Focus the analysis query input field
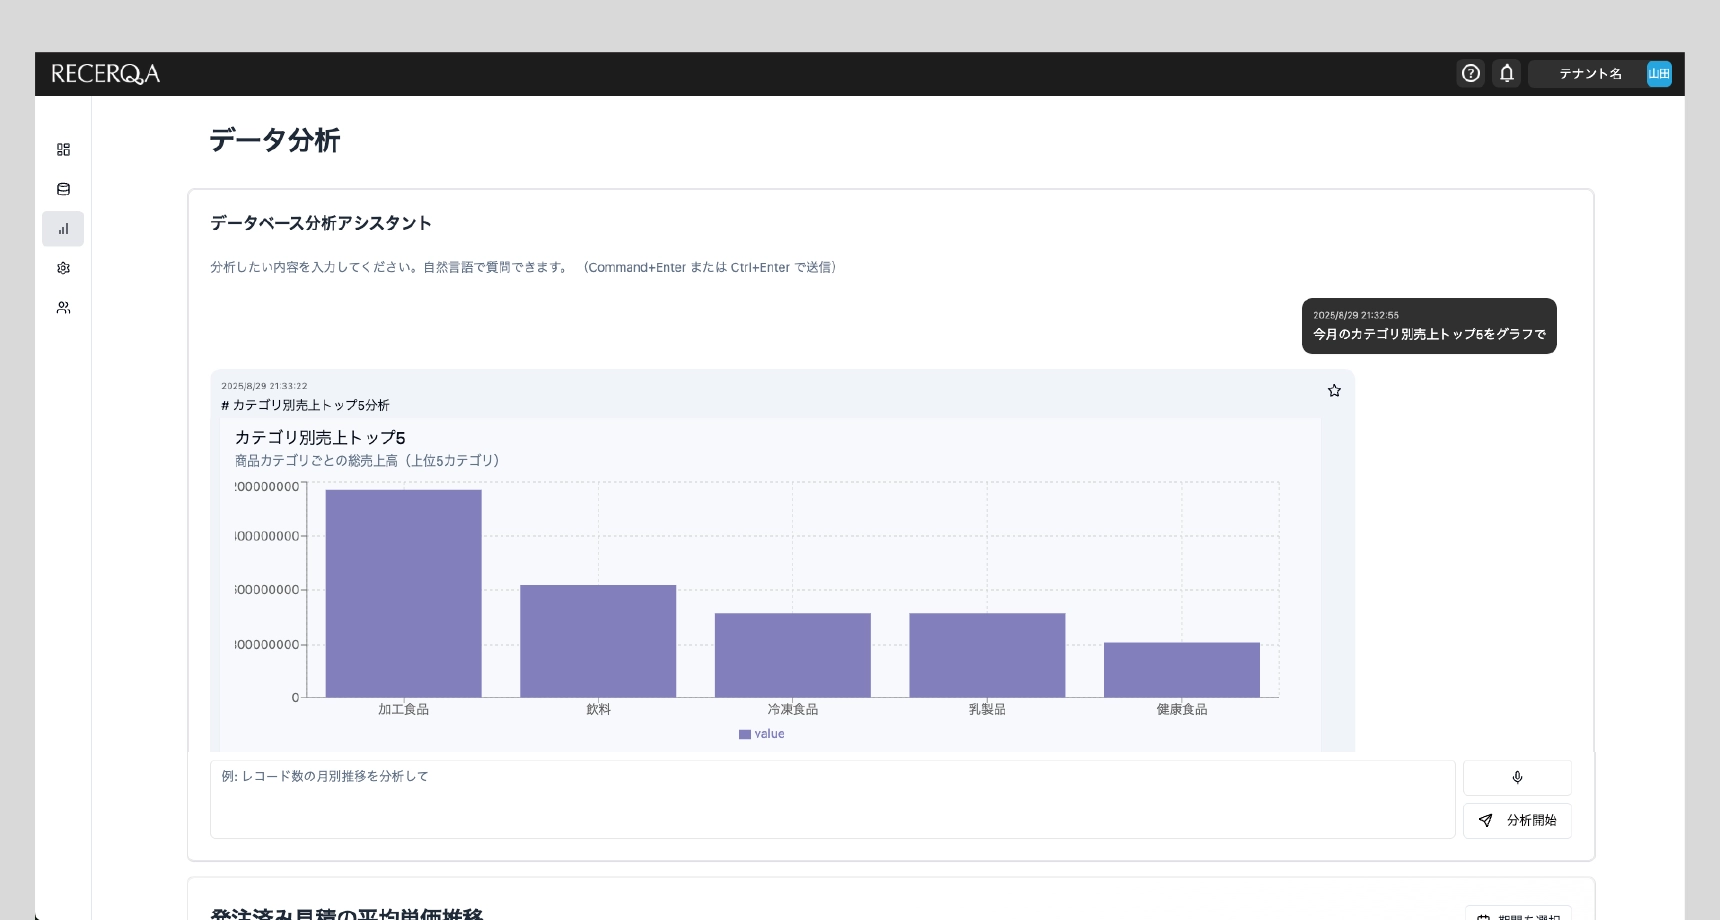1720x920 pixels. [831, 799]
